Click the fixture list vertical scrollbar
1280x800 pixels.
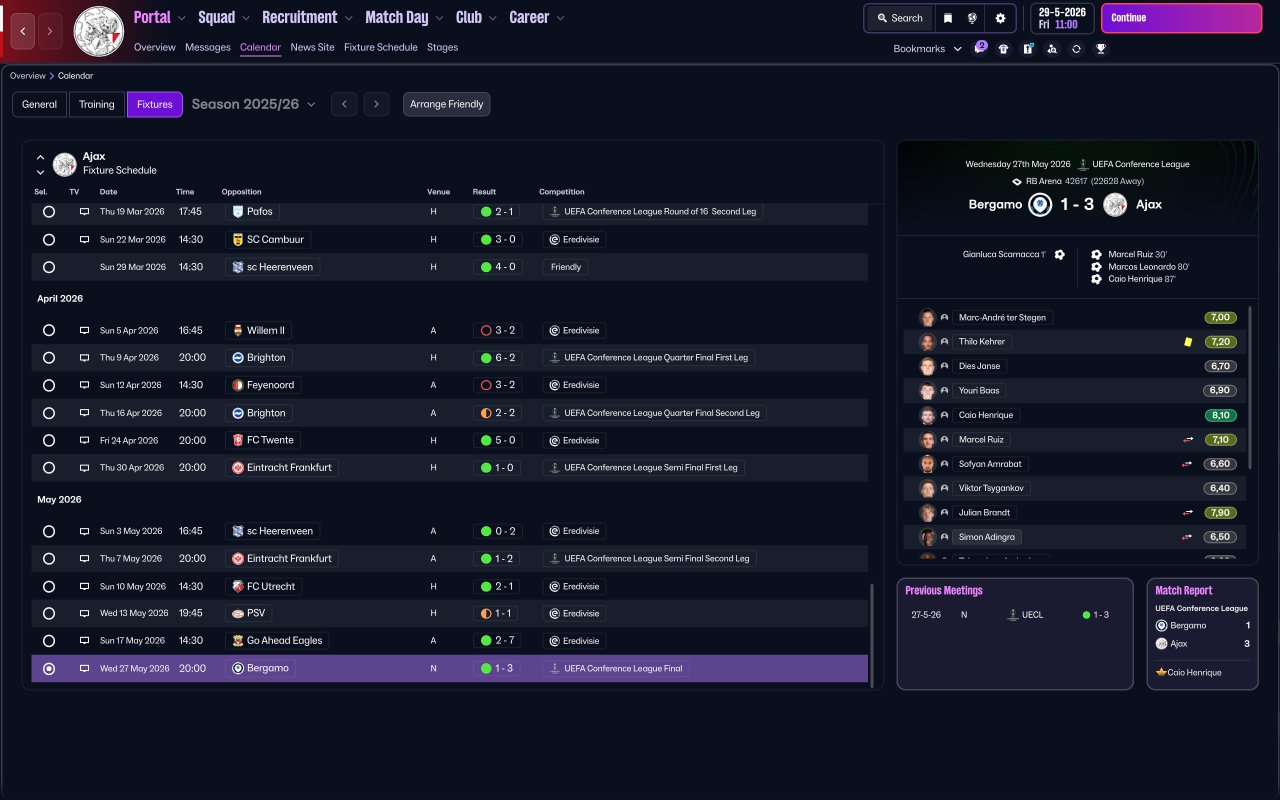click(x=872, y=635)
